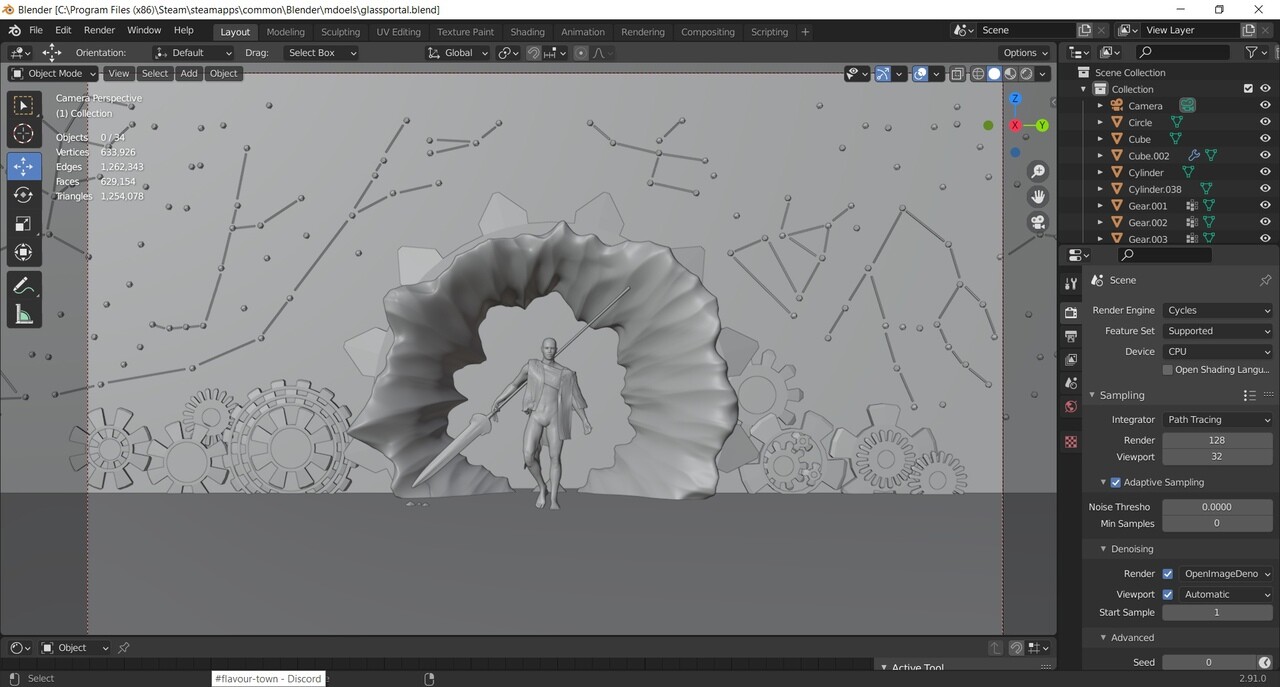Select the Annotate pencil tool
The height and width of the screenshot is (687, 1280).
pos(24,286)
